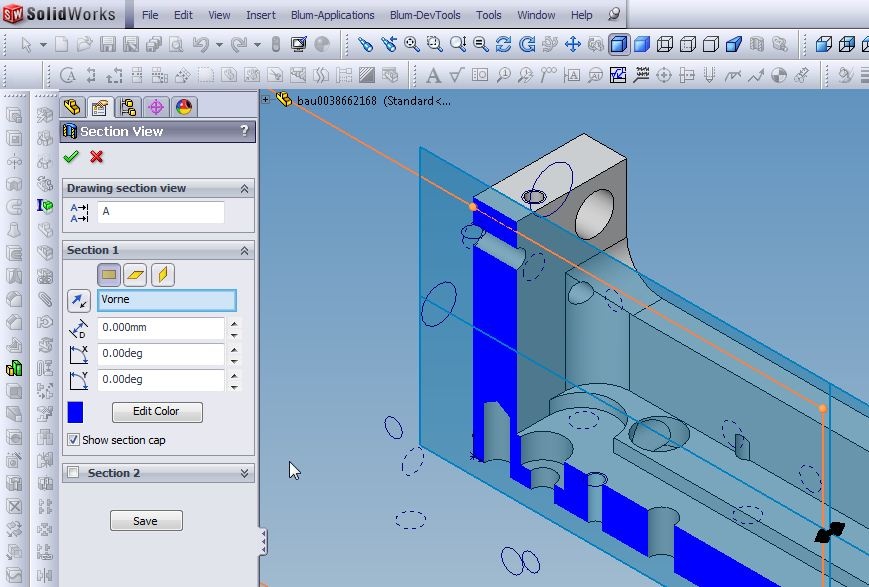Click the Center of Mass icon
869x587 pixels.
[x=779, y=75]
